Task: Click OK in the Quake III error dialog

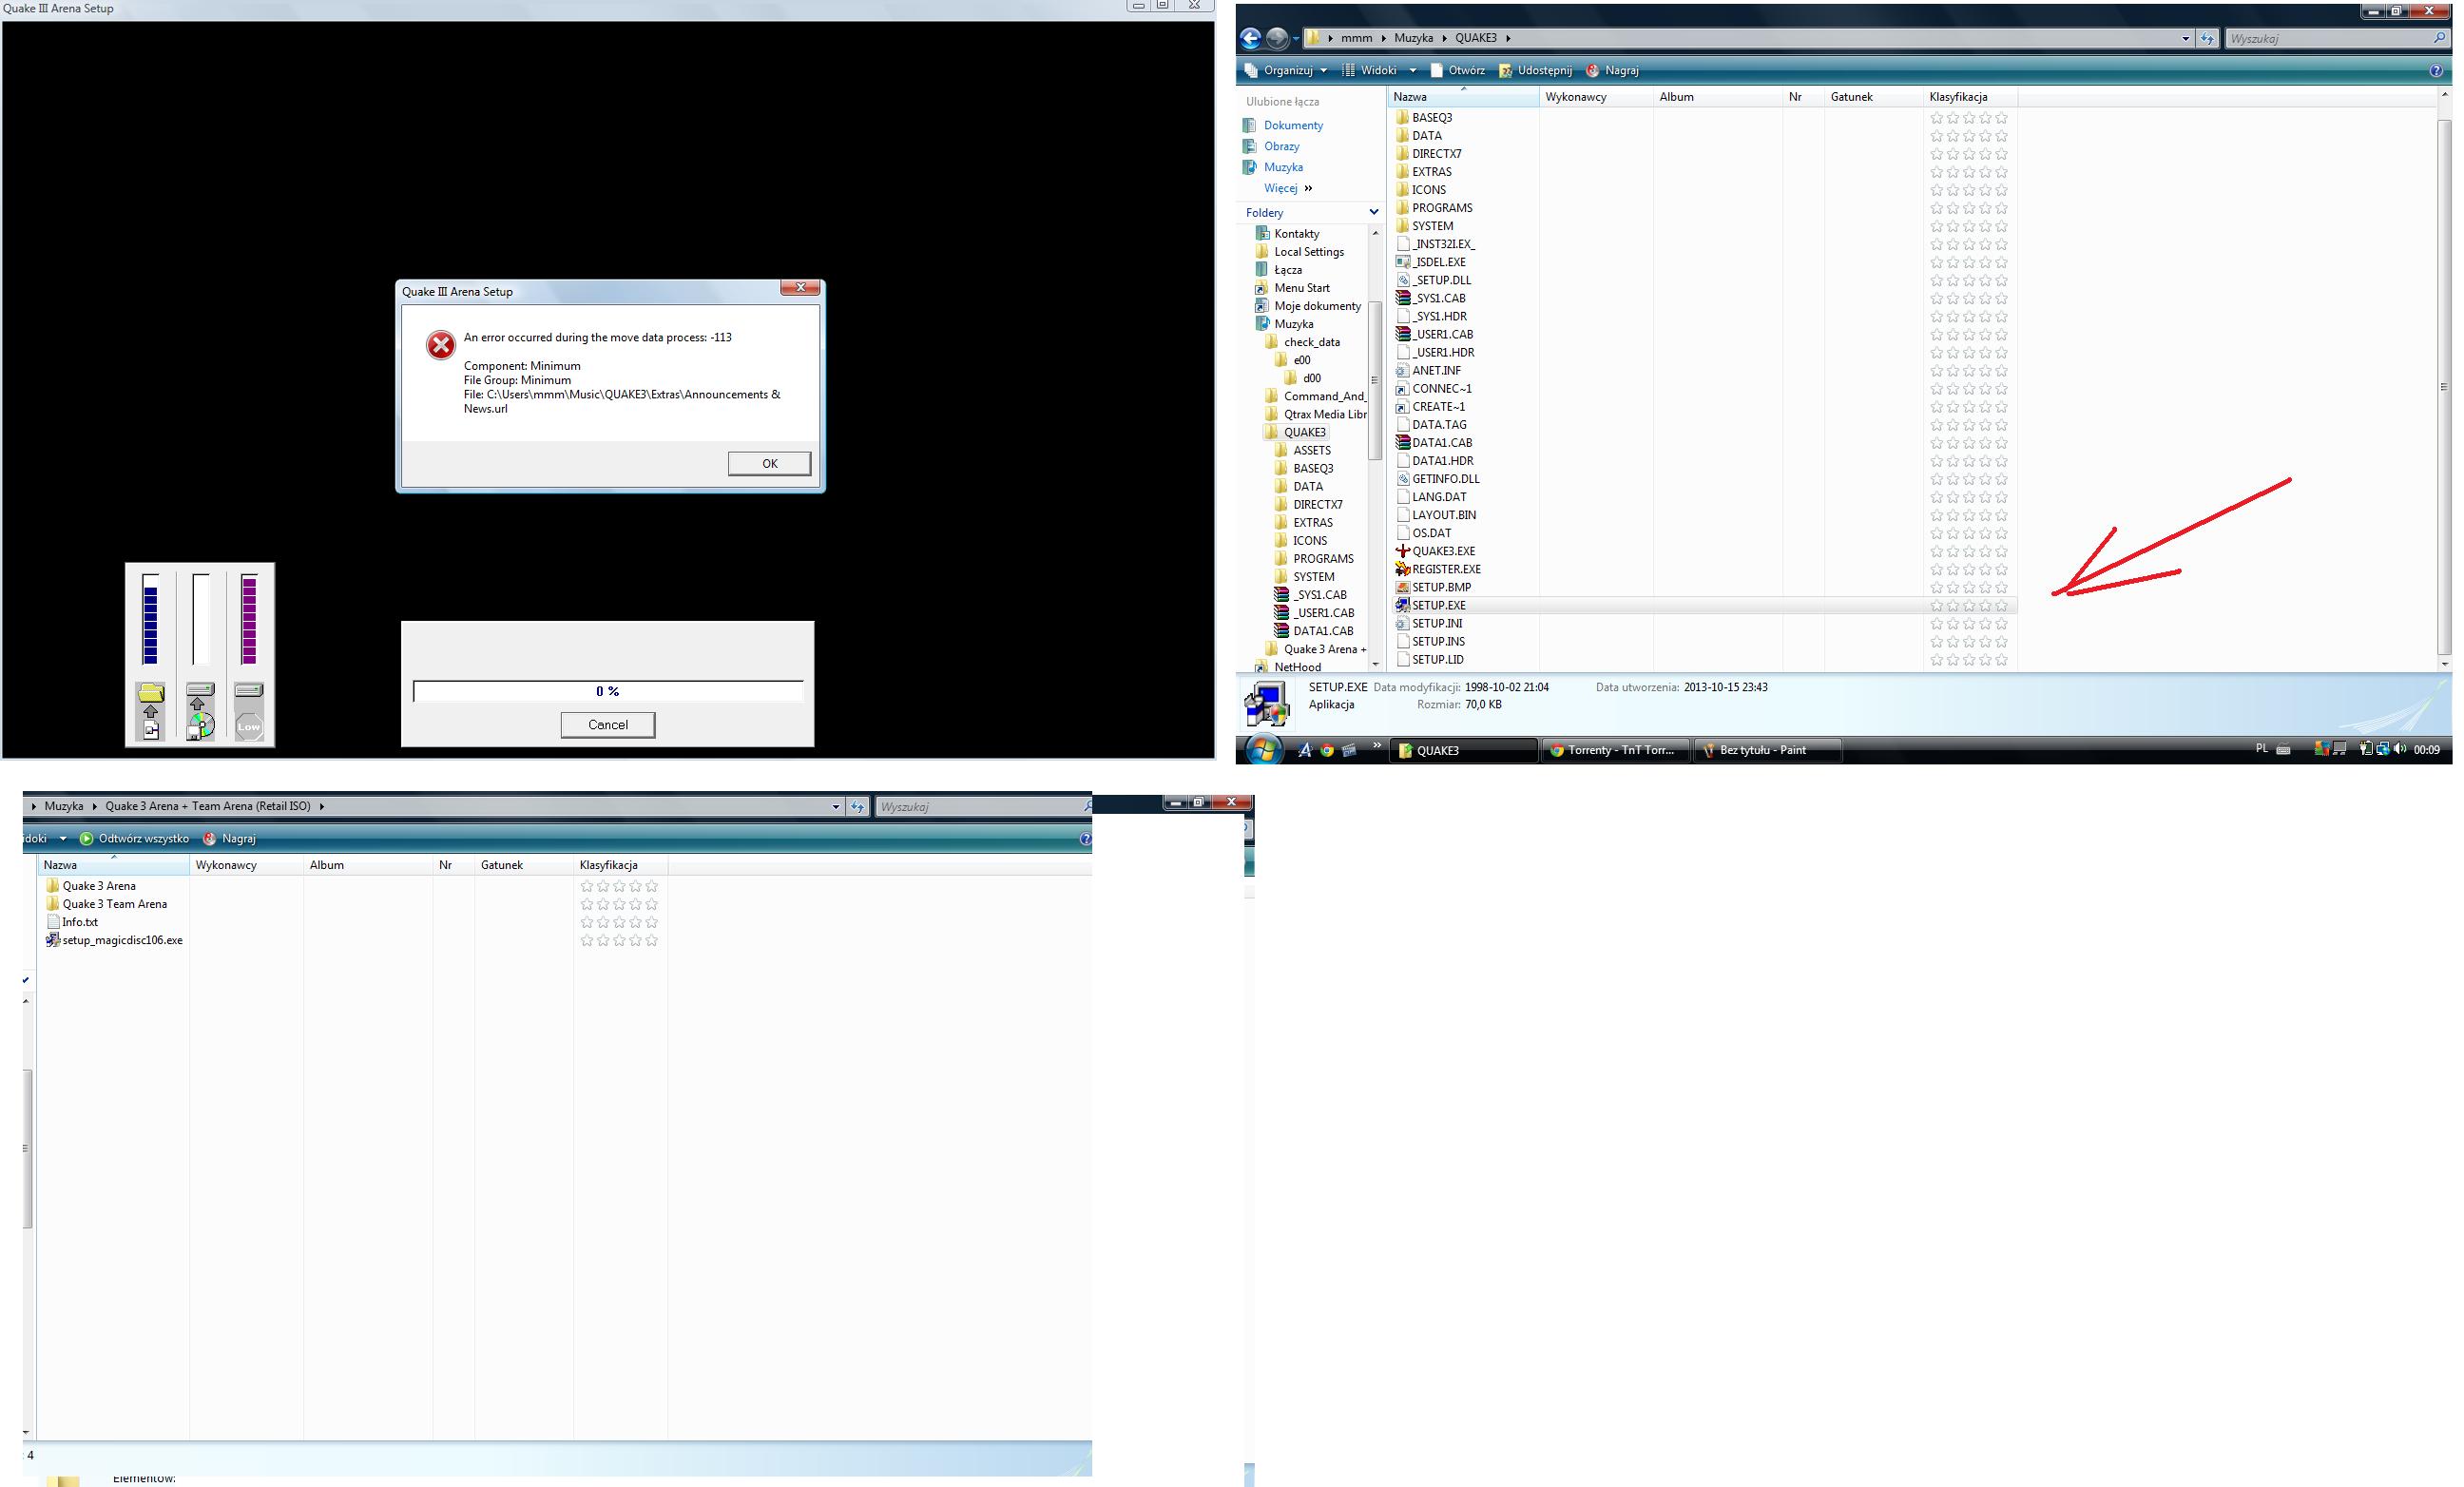Action: click(x=769, y=463)
